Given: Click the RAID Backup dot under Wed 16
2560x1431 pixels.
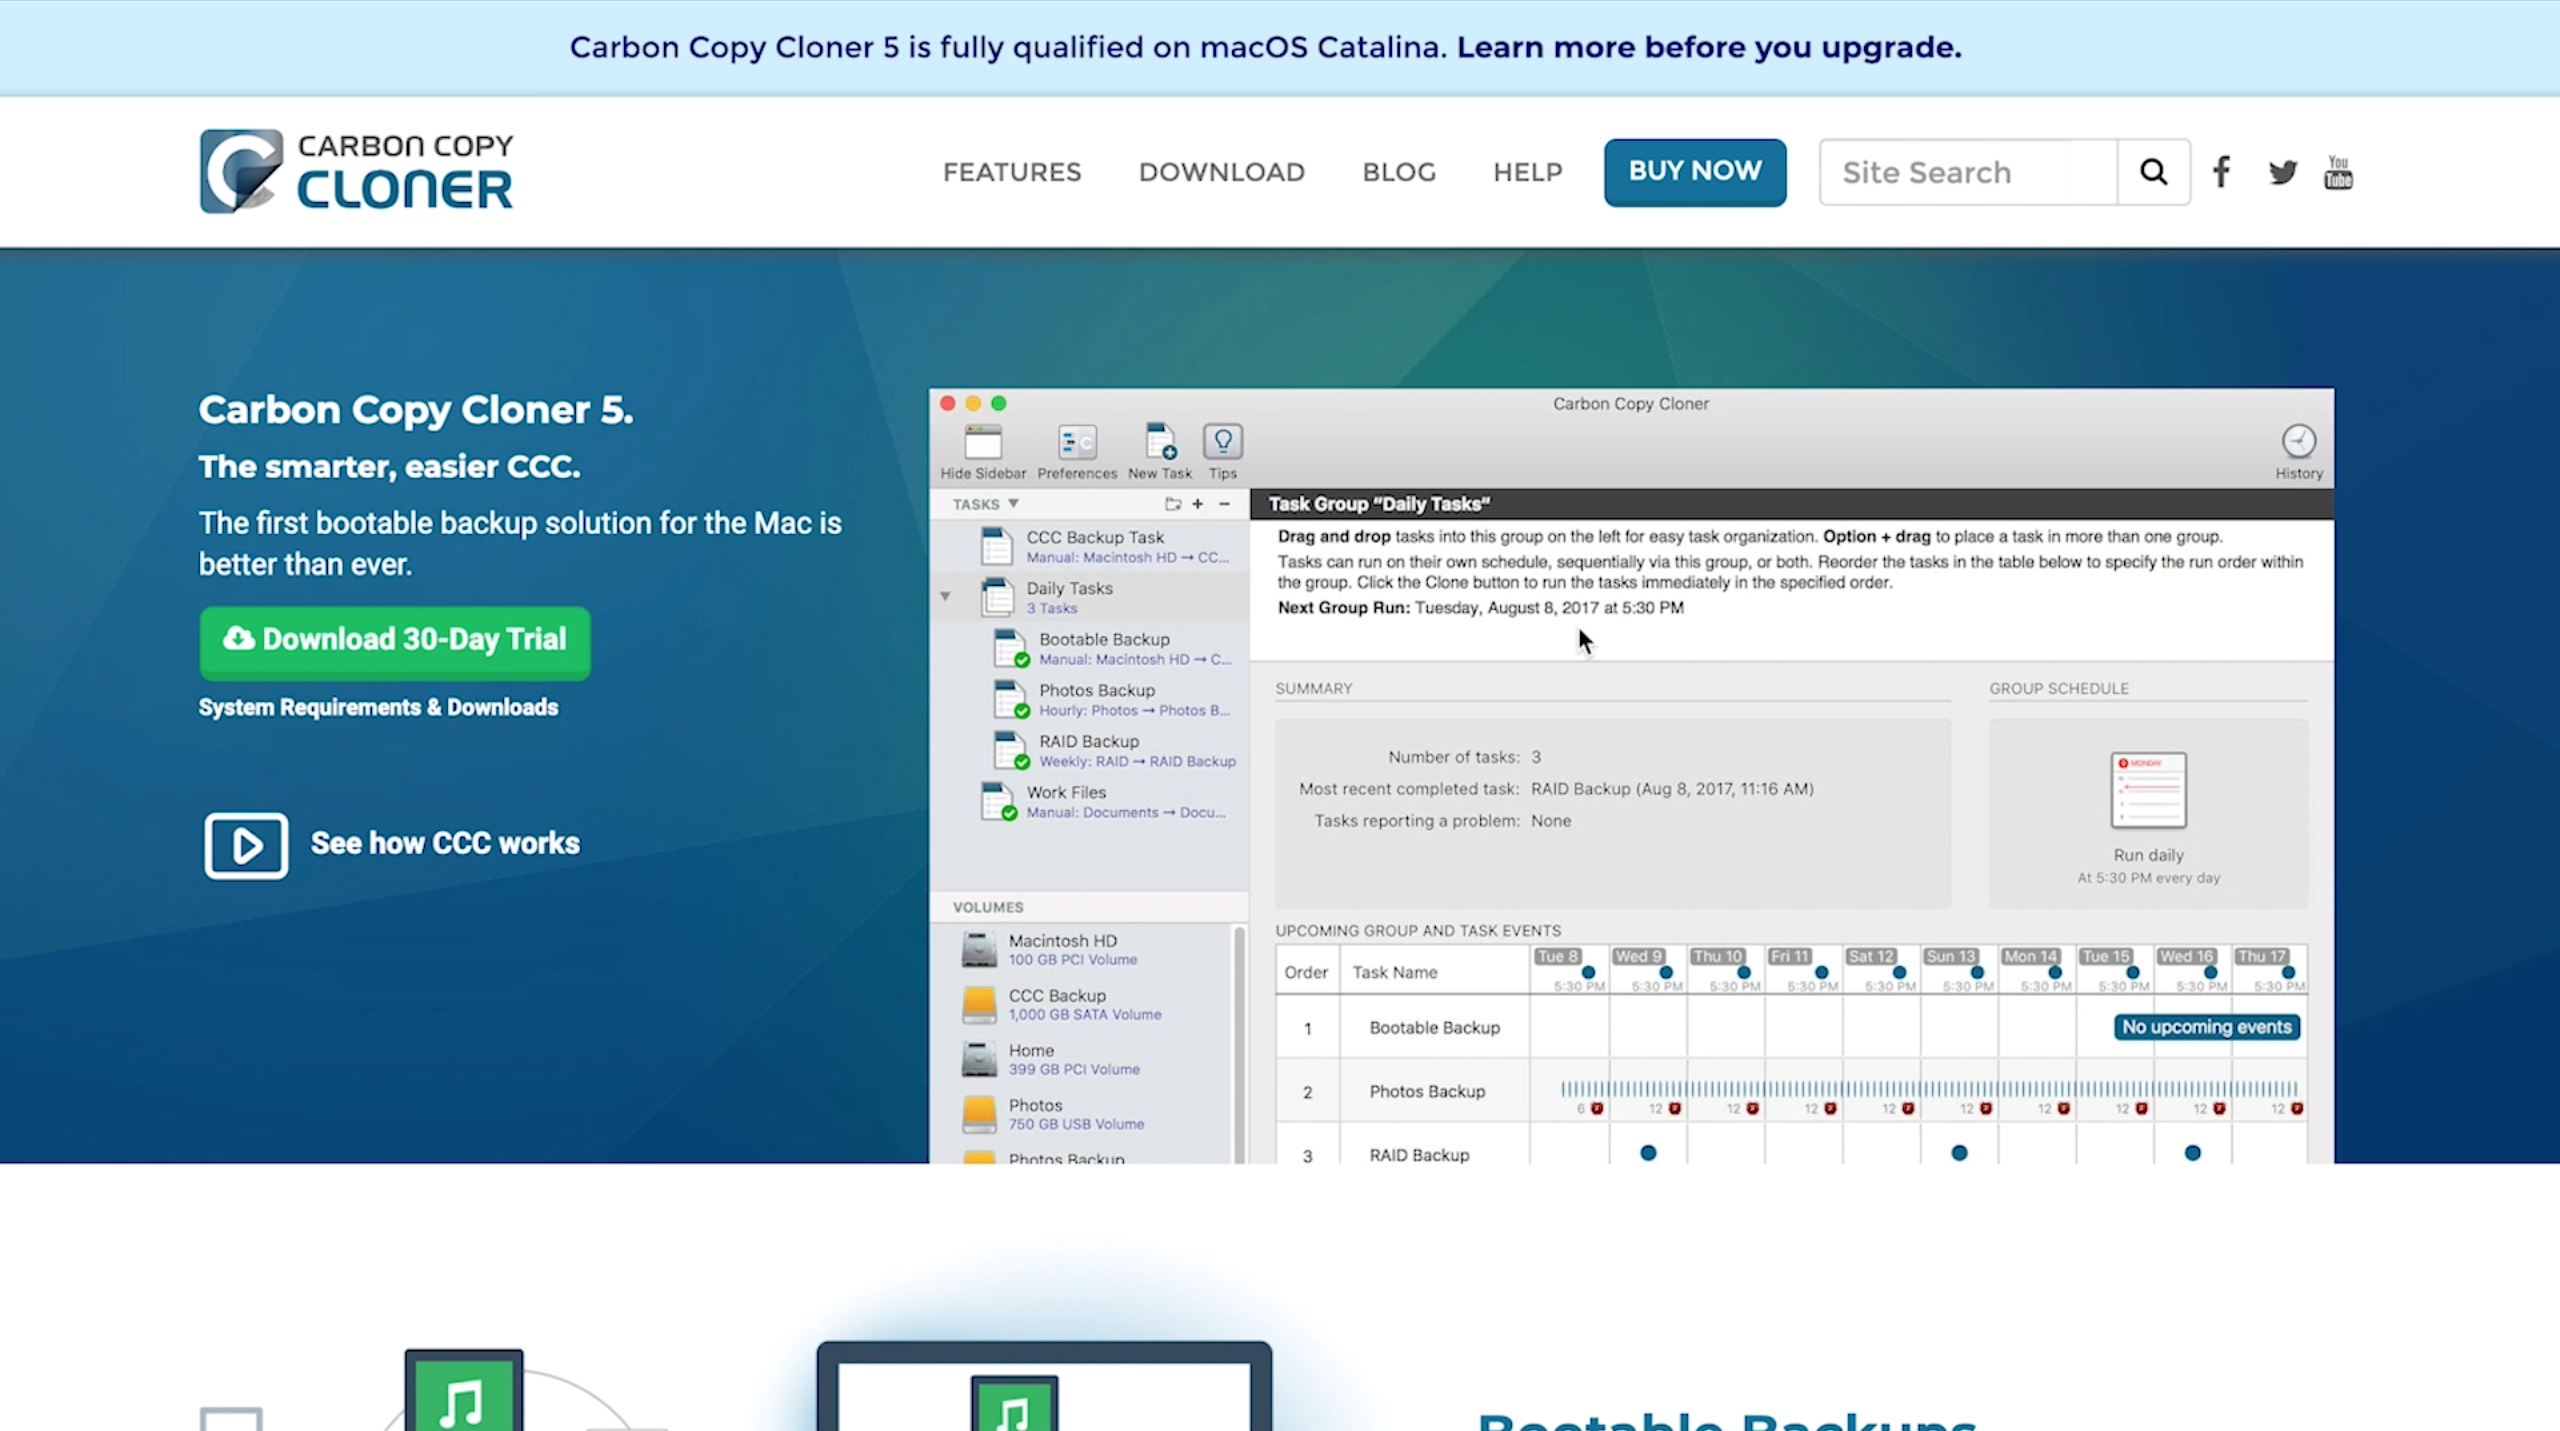Looking at the screenshot, I should click(x=2192, y=1153).
